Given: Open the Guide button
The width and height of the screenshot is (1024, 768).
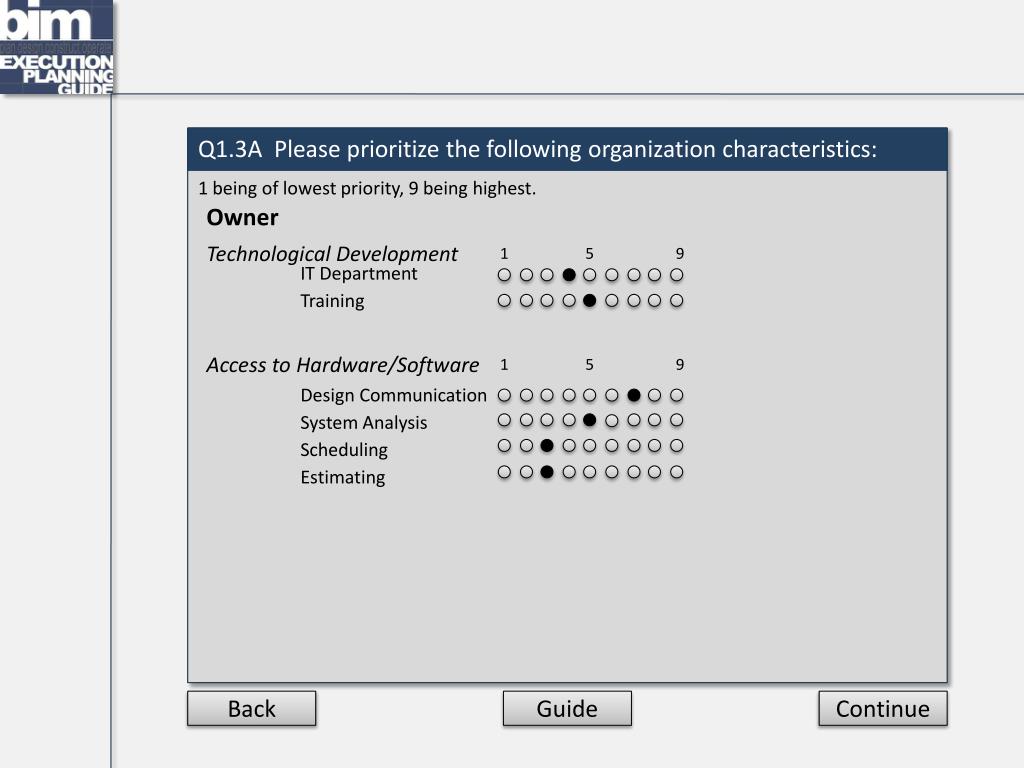Looking at the screenshot, I should (x=567, y=709).
